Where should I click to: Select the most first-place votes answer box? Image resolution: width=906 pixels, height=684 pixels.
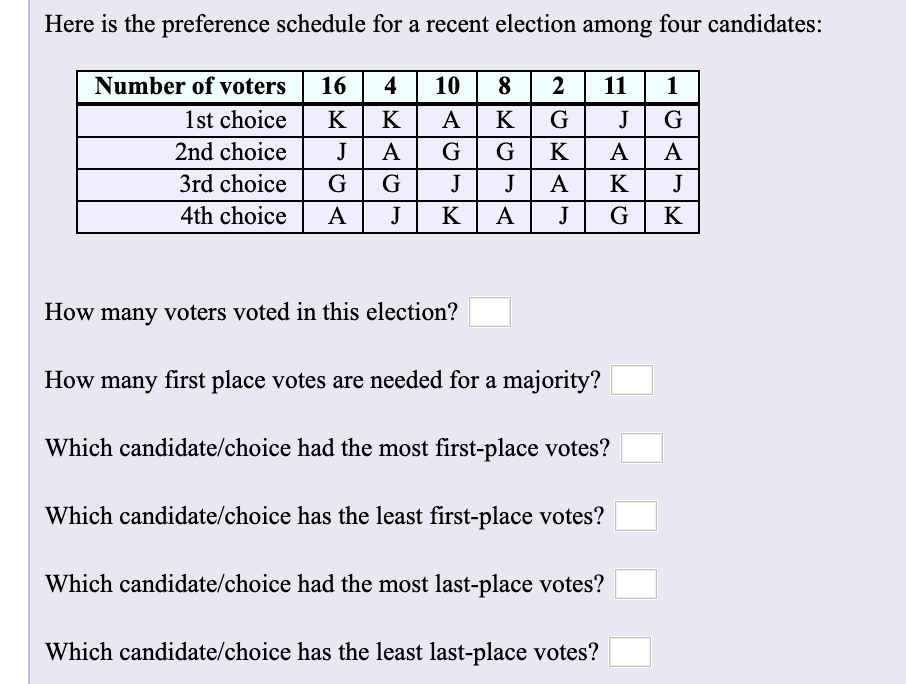coord(643,448)
